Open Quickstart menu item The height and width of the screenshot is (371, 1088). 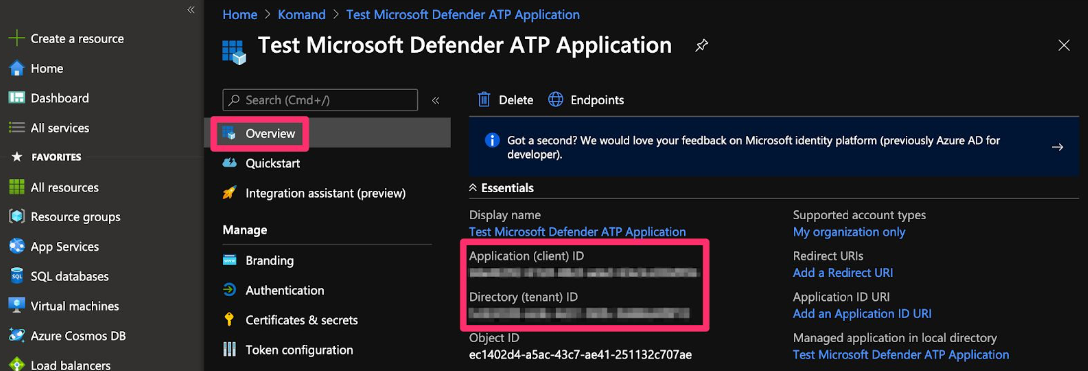click(x=273, y=164)
